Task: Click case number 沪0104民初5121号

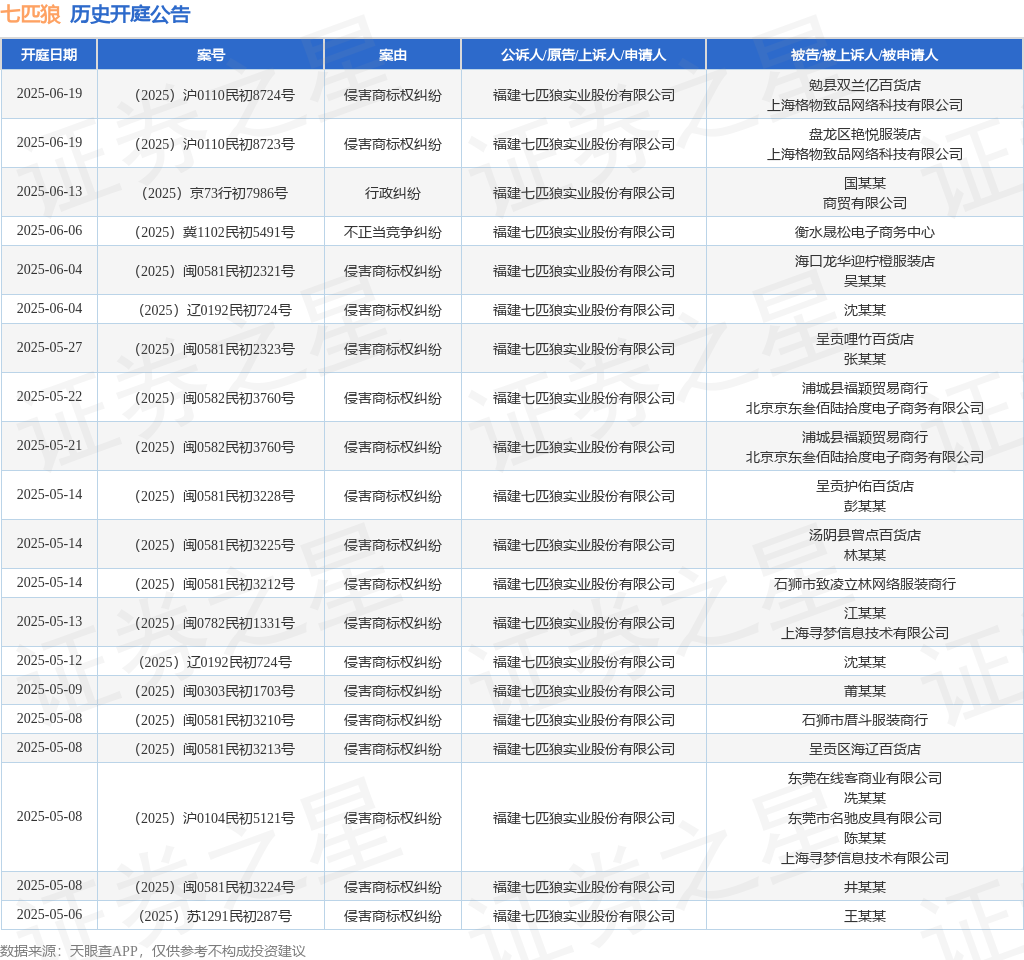Action: 215,818
